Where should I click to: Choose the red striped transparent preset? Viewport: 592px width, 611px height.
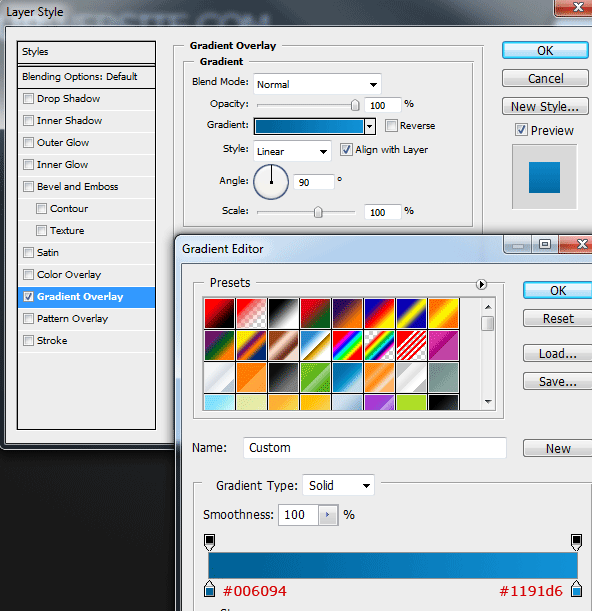click(411, 346)
